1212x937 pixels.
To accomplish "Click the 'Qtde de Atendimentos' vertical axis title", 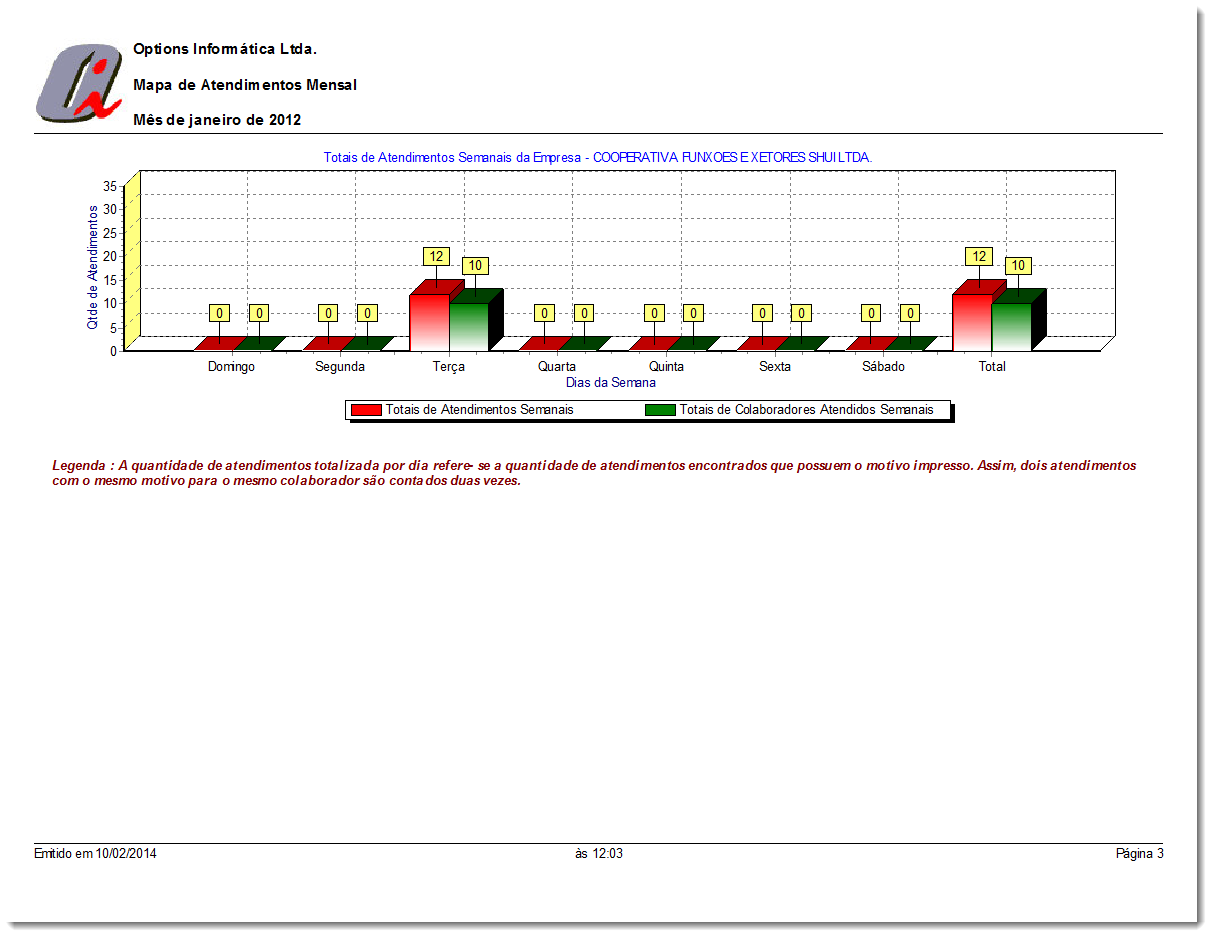I will point(93,267).
